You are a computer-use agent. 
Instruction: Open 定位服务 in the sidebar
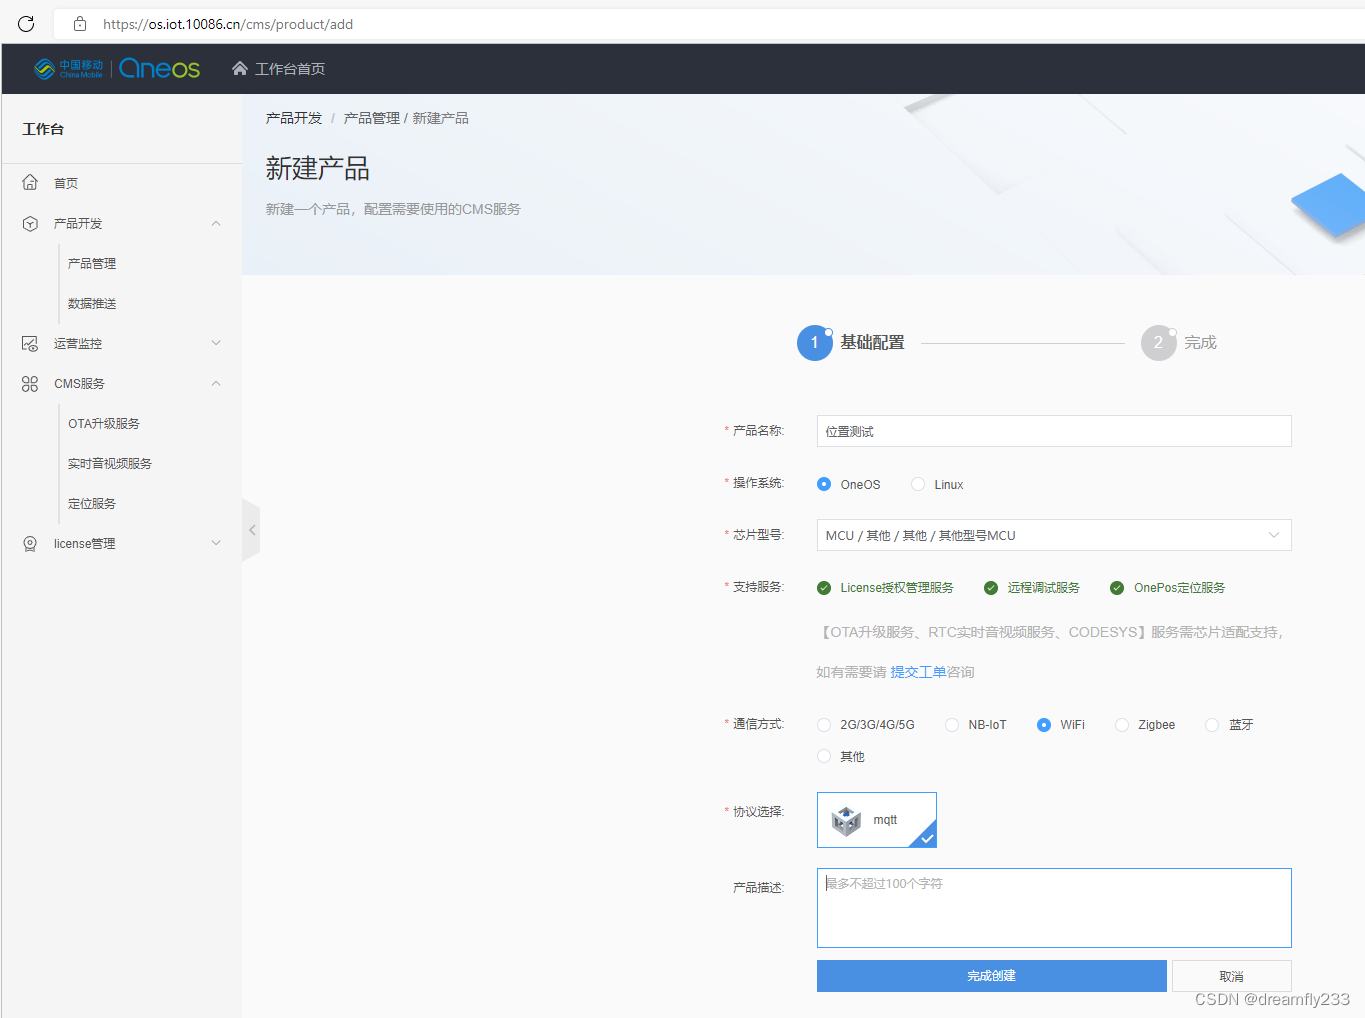pyautogui.click(x=92, y=503)
